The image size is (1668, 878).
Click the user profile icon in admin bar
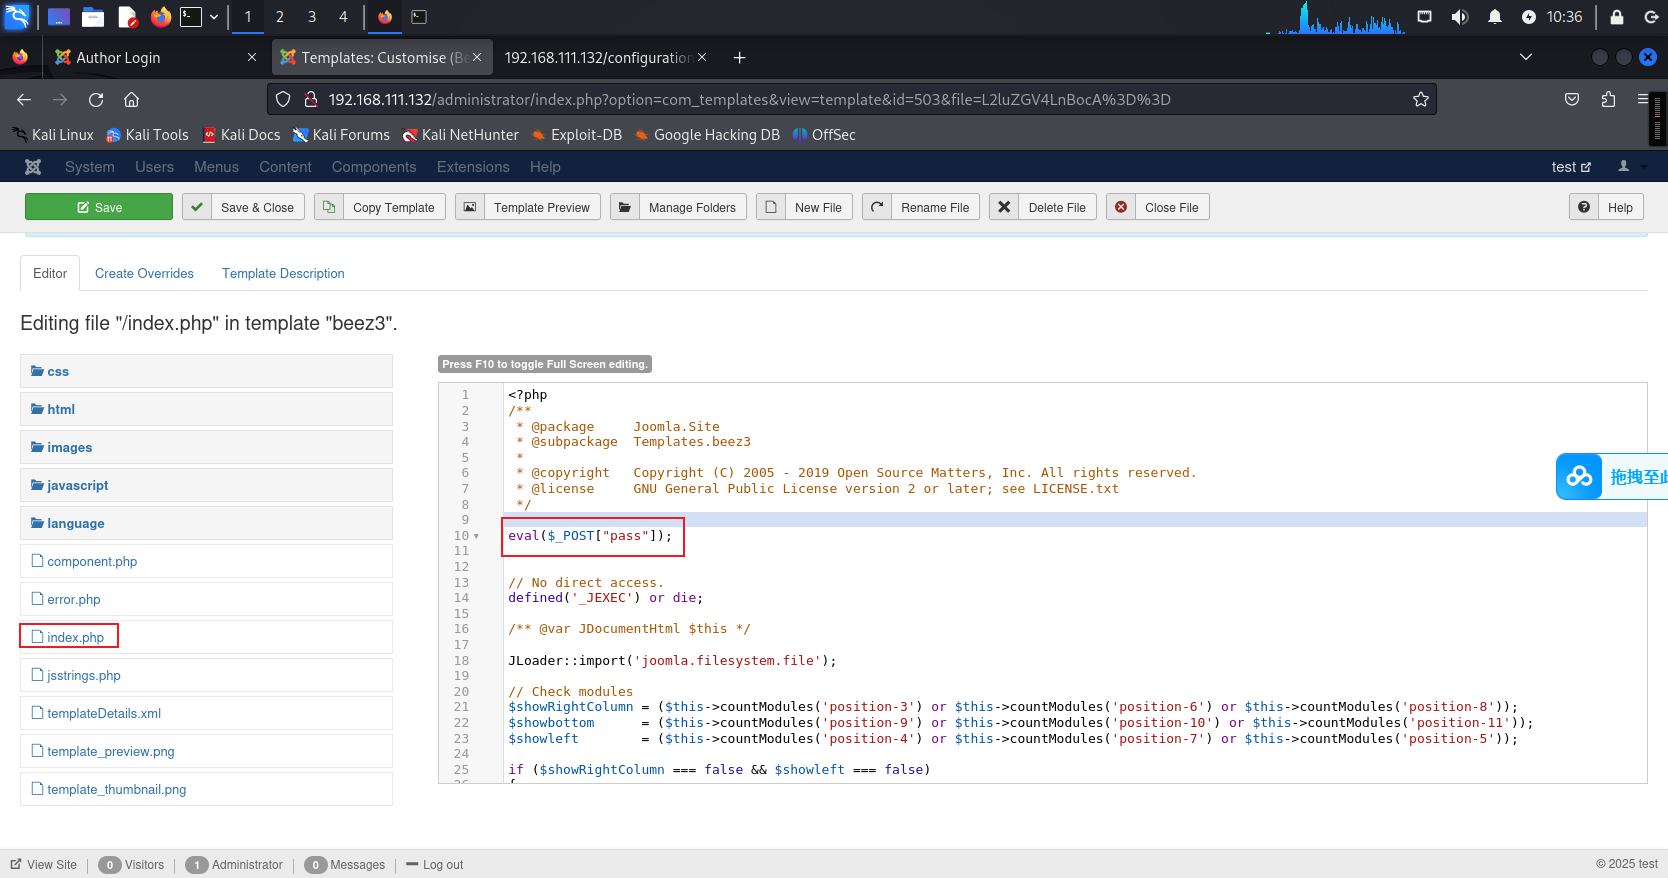(x=1624, y=167)
